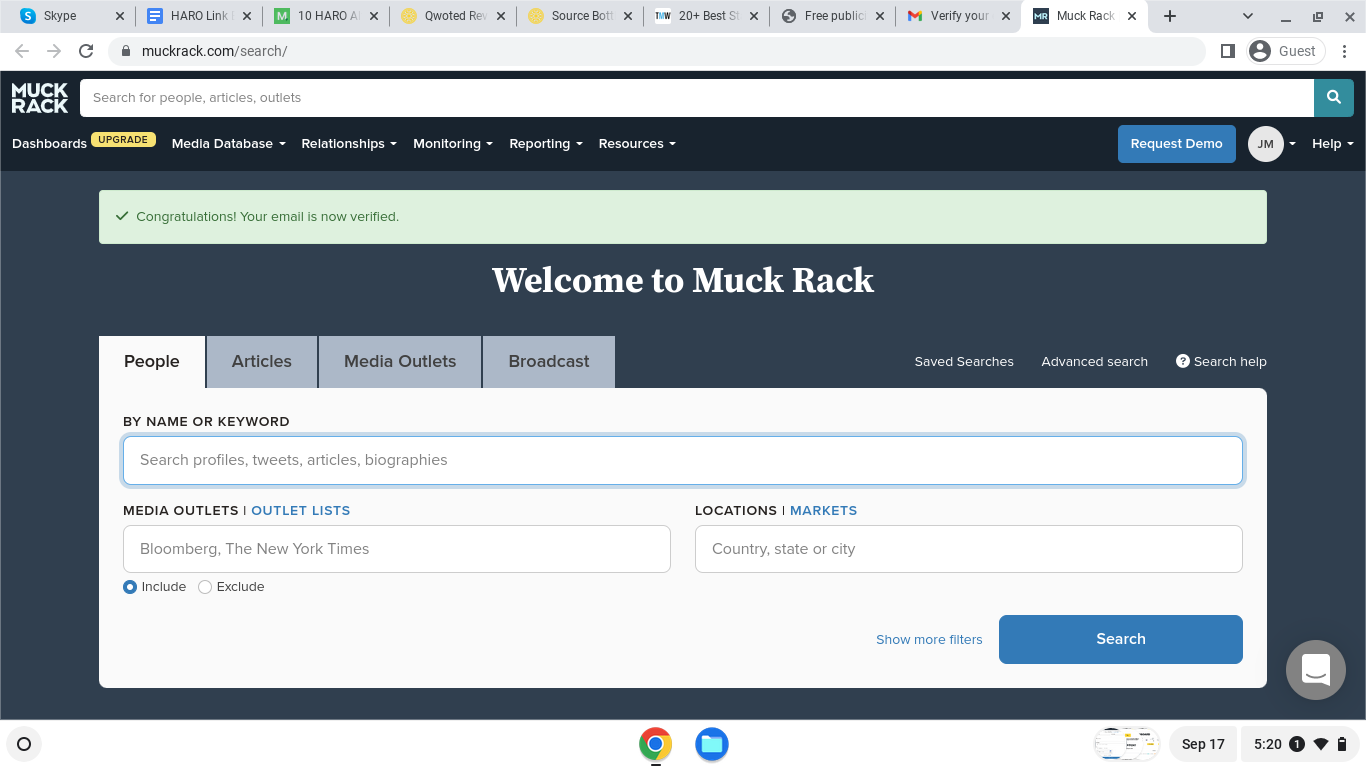
Task: Click the teal magnifier search icon
Action: pyautogui.click(x=1333, y=97)
